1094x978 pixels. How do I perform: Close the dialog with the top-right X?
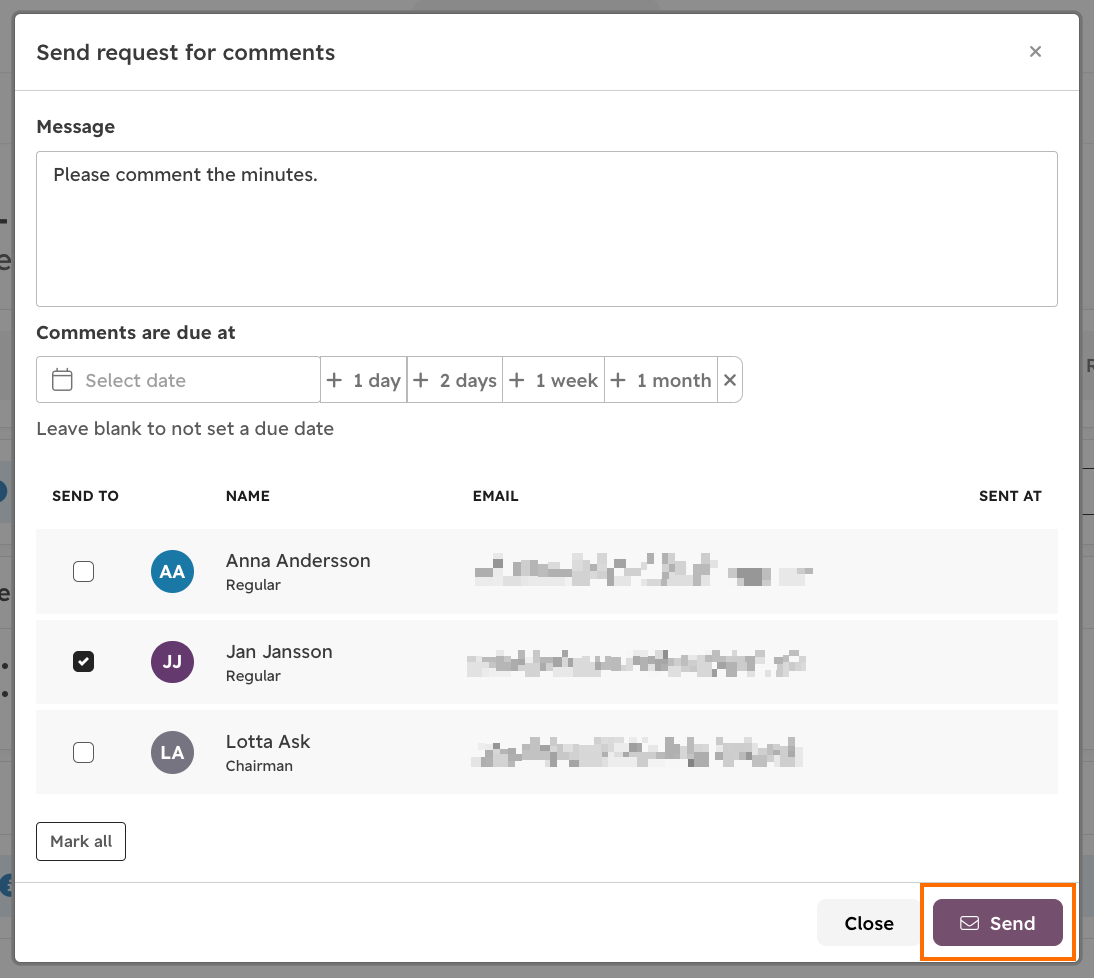[1035, 52]
